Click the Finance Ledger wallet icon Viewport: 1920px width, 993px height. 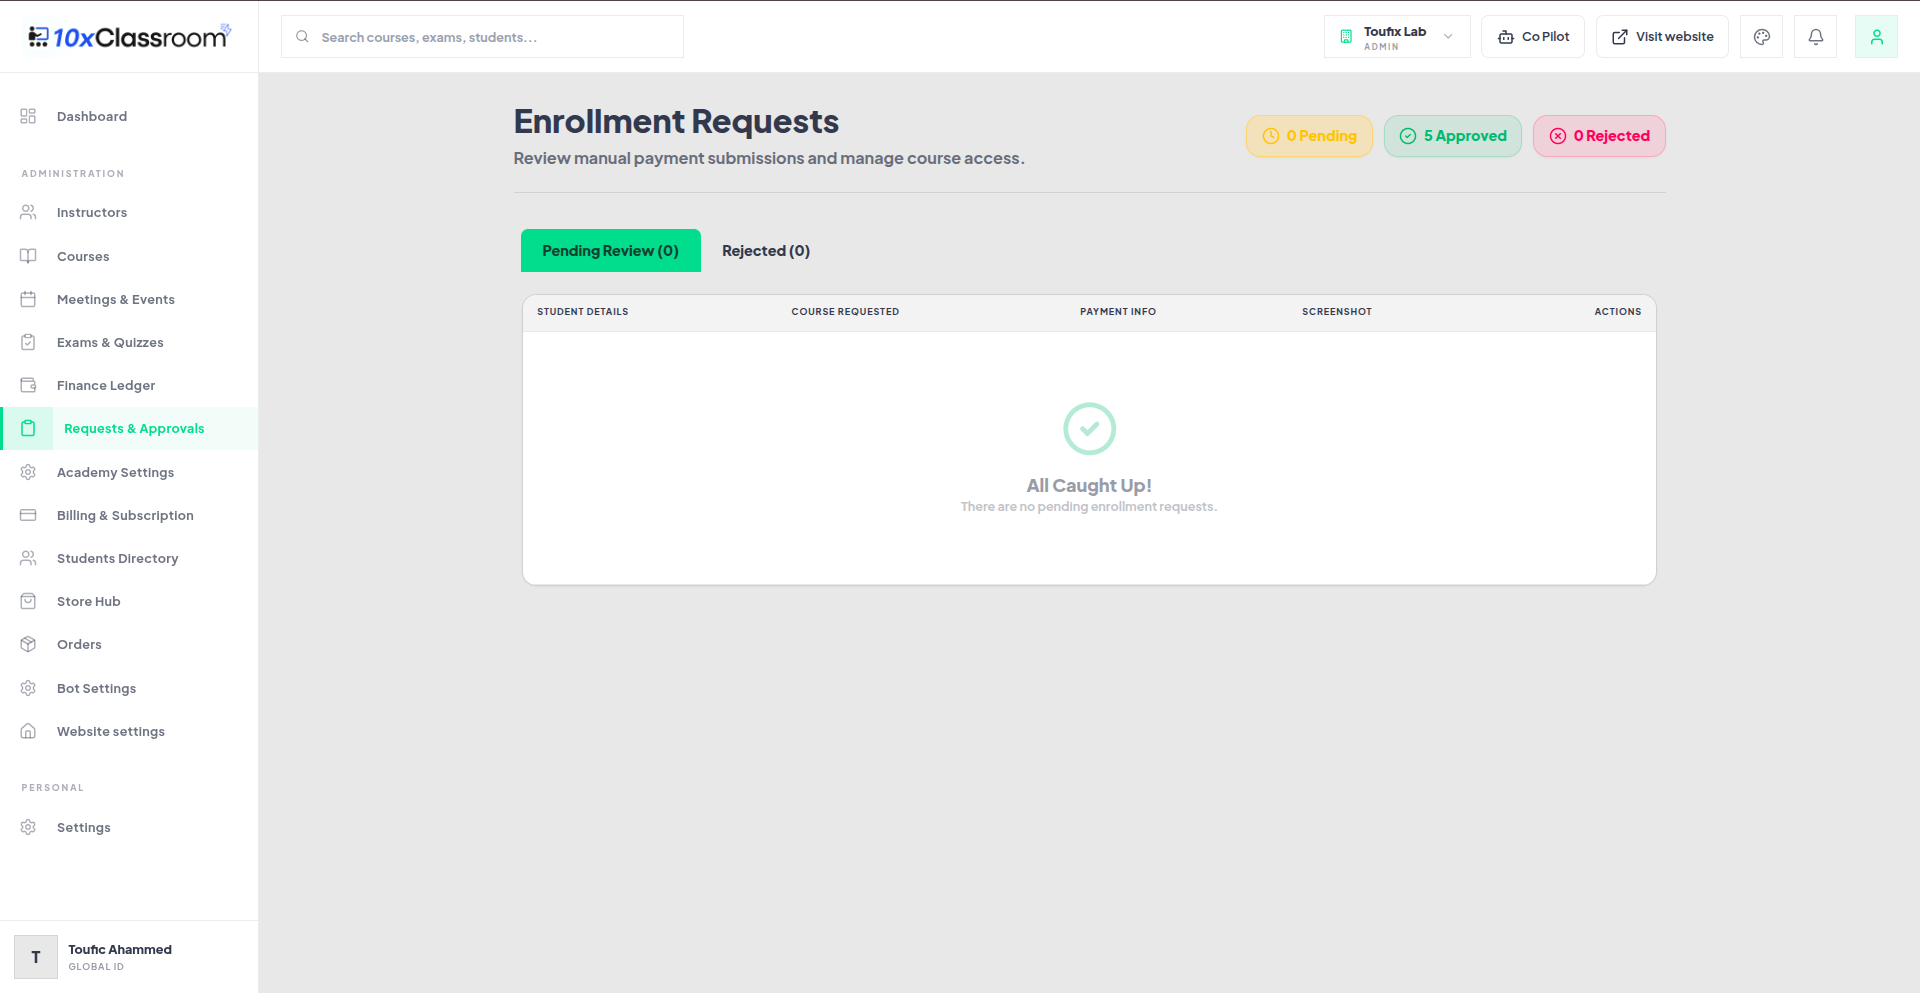click(x=28, y=385)
